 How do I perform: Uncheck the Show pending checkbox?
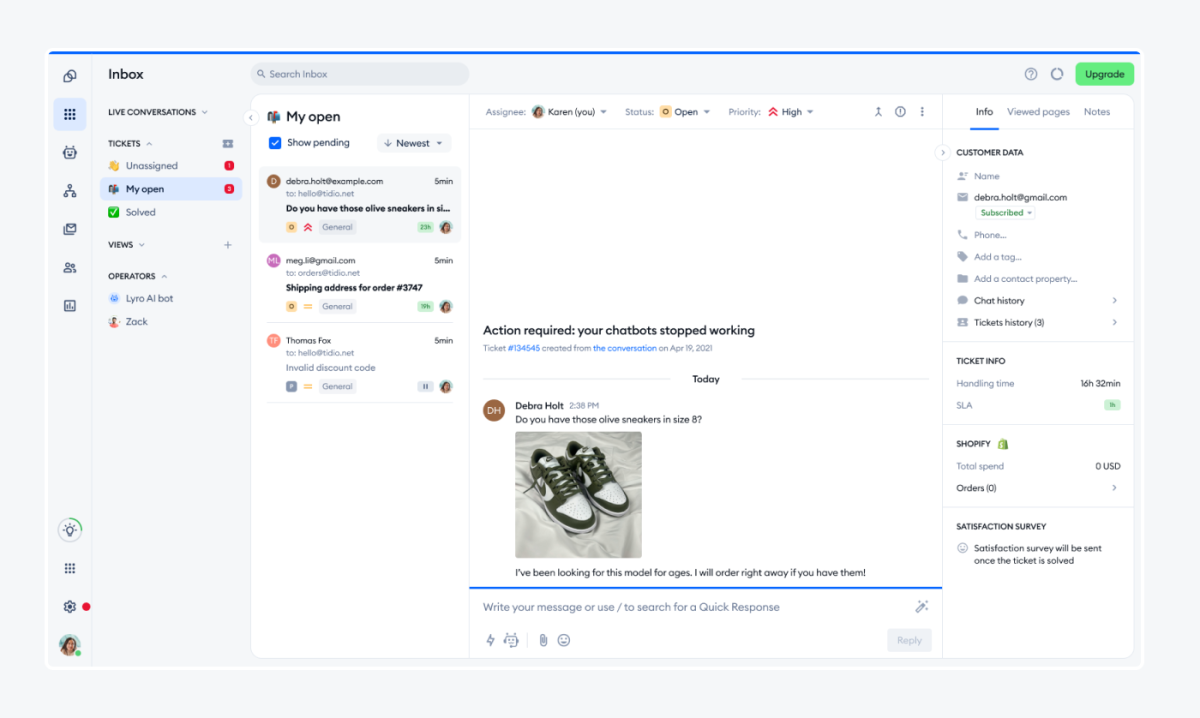click(275, 143)
